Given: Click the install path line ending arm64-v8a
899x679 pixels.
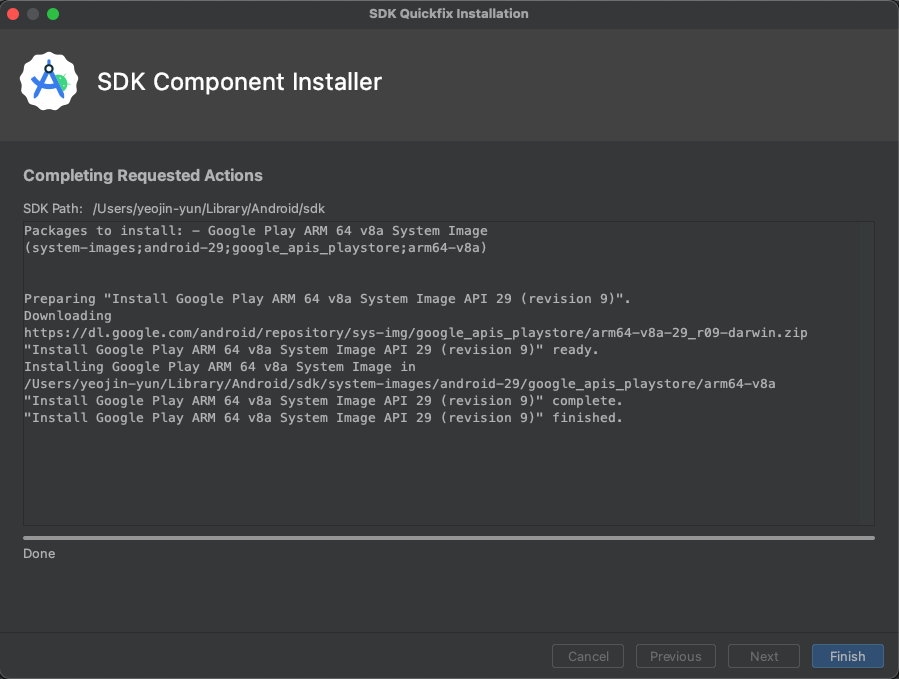Looking at the screenshot, I should point(400,384).
